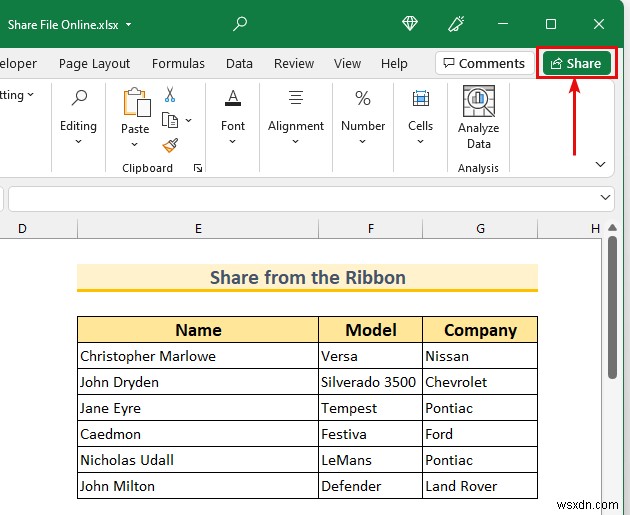Select the cell 'Ford'
This screenshot has height=515, width=630.
480,434
